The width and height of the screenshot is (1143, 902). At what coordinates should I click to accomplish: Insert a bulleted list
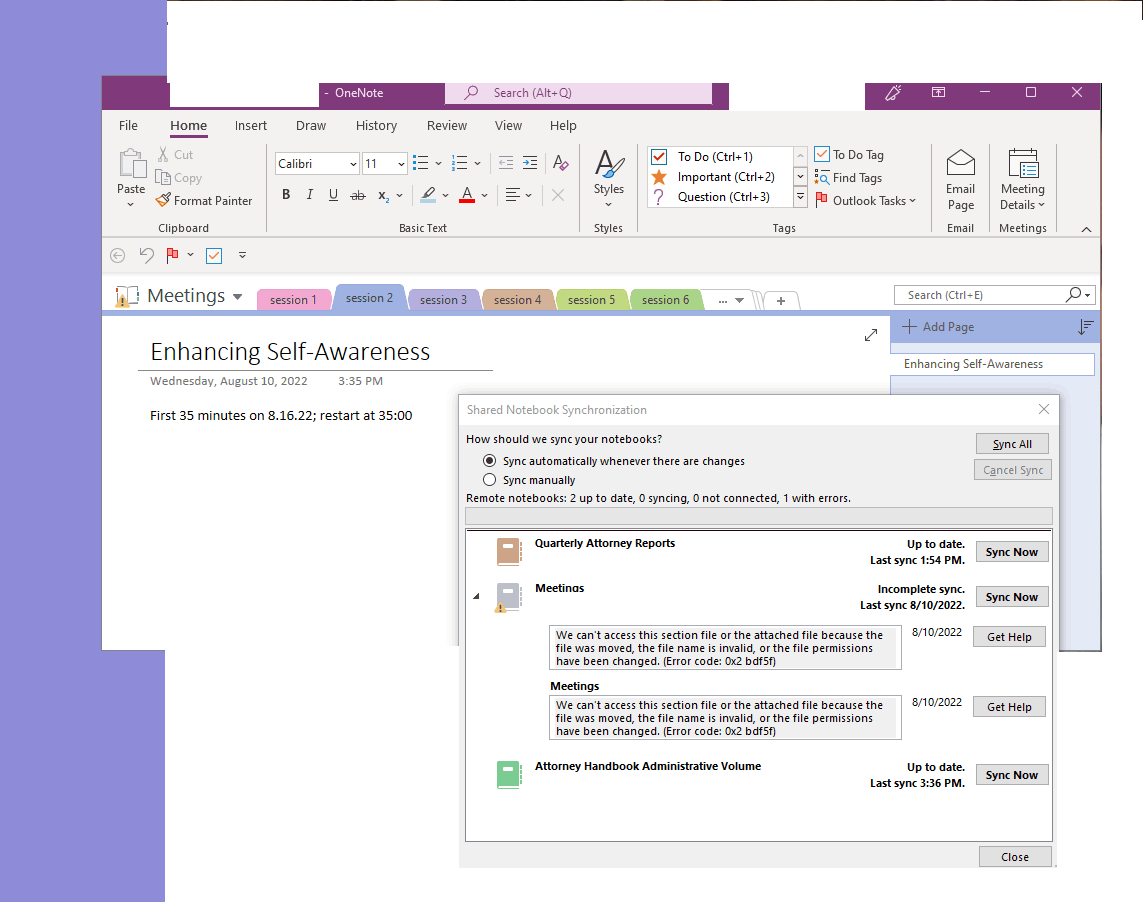(x=421, y=163)
